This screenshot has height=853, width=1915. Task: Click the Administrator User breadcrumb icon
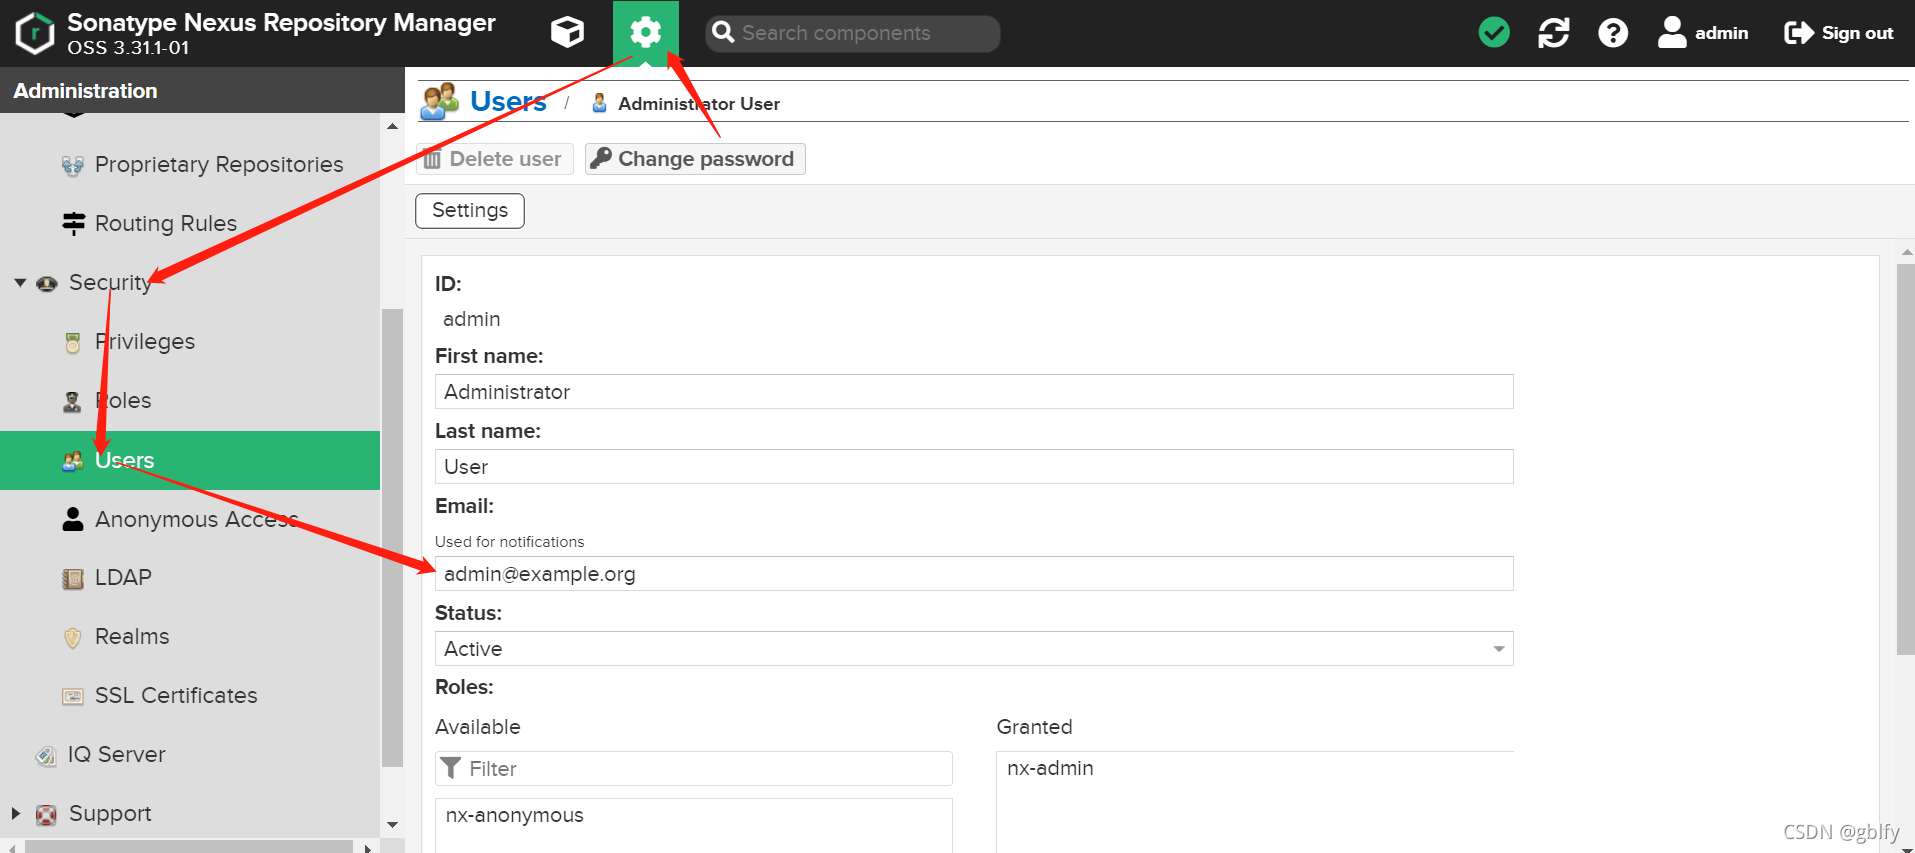pyautogui.click(x=600, y=103)
